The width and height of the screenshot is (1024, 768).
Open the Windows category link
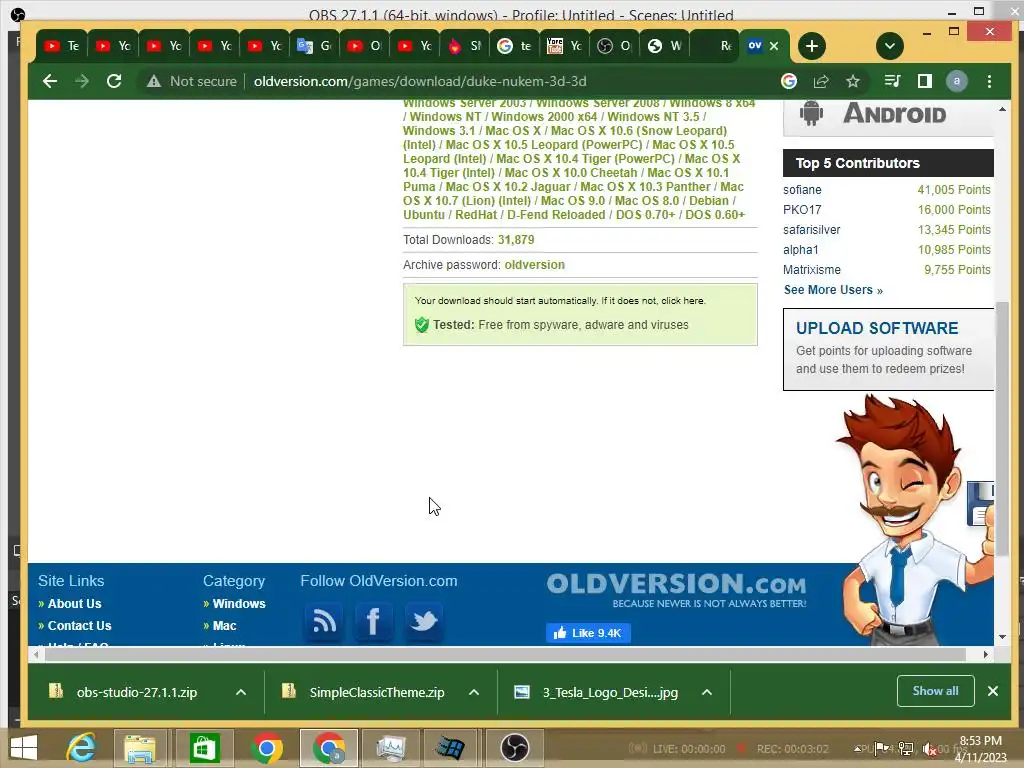tap(239, 603)
